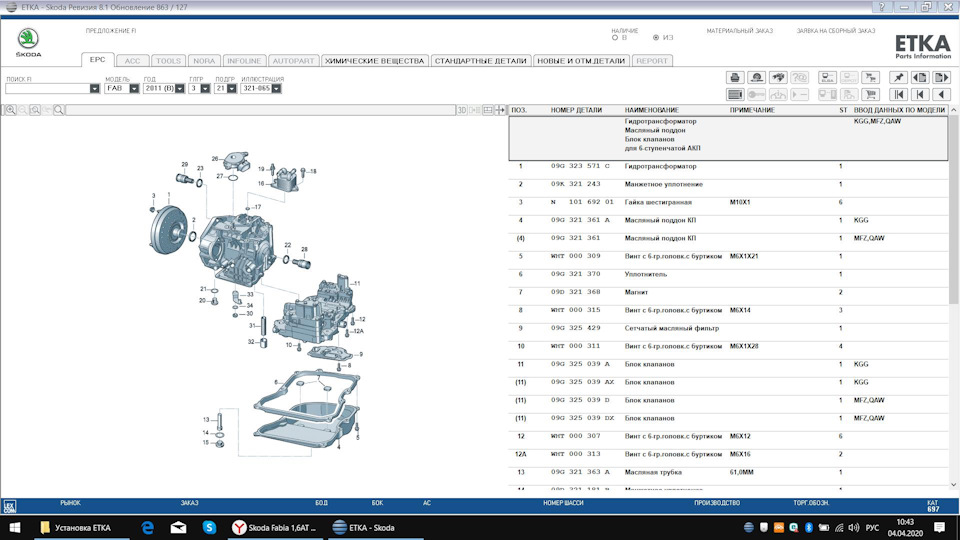960x540 pixels.
Task: Click the EK COM icon in status bar
Action: click(x=9, y=506)
